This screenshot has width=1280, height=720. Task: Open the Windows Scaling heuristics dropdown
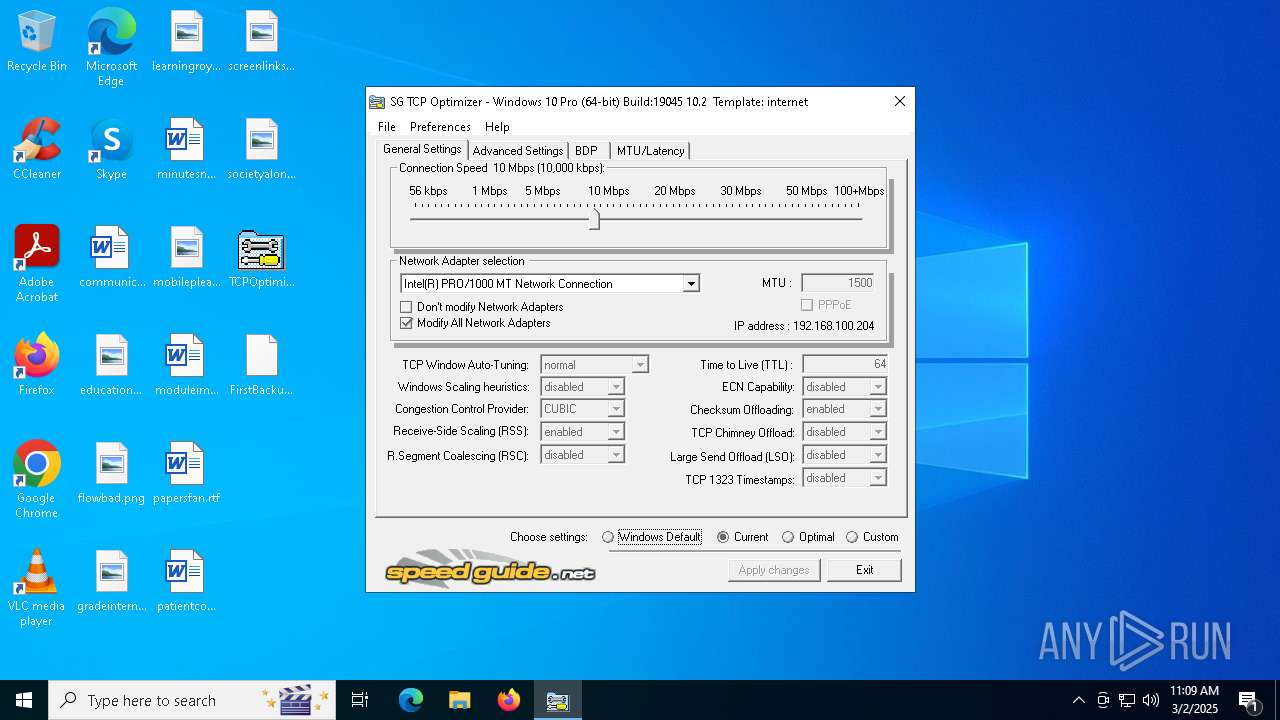pyautogui.click(x=616, y=387)
